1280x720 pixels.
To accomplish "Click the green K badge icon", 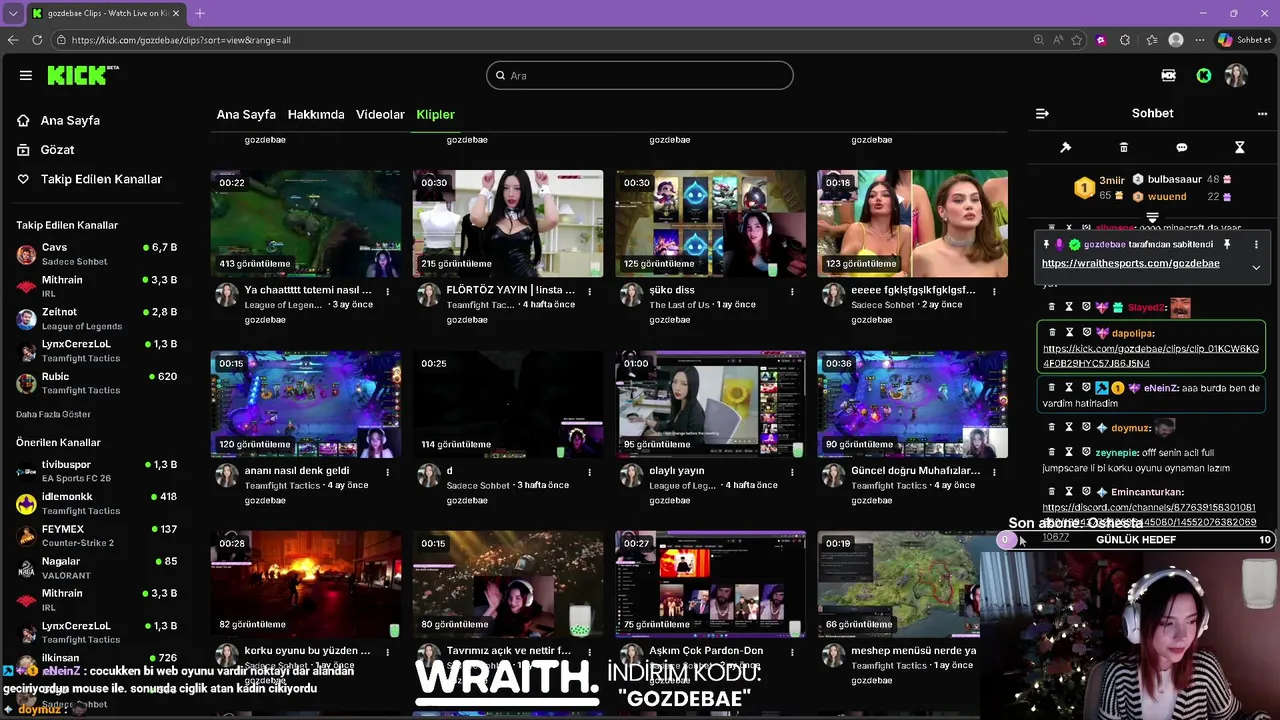I will tap(1204, 75).
